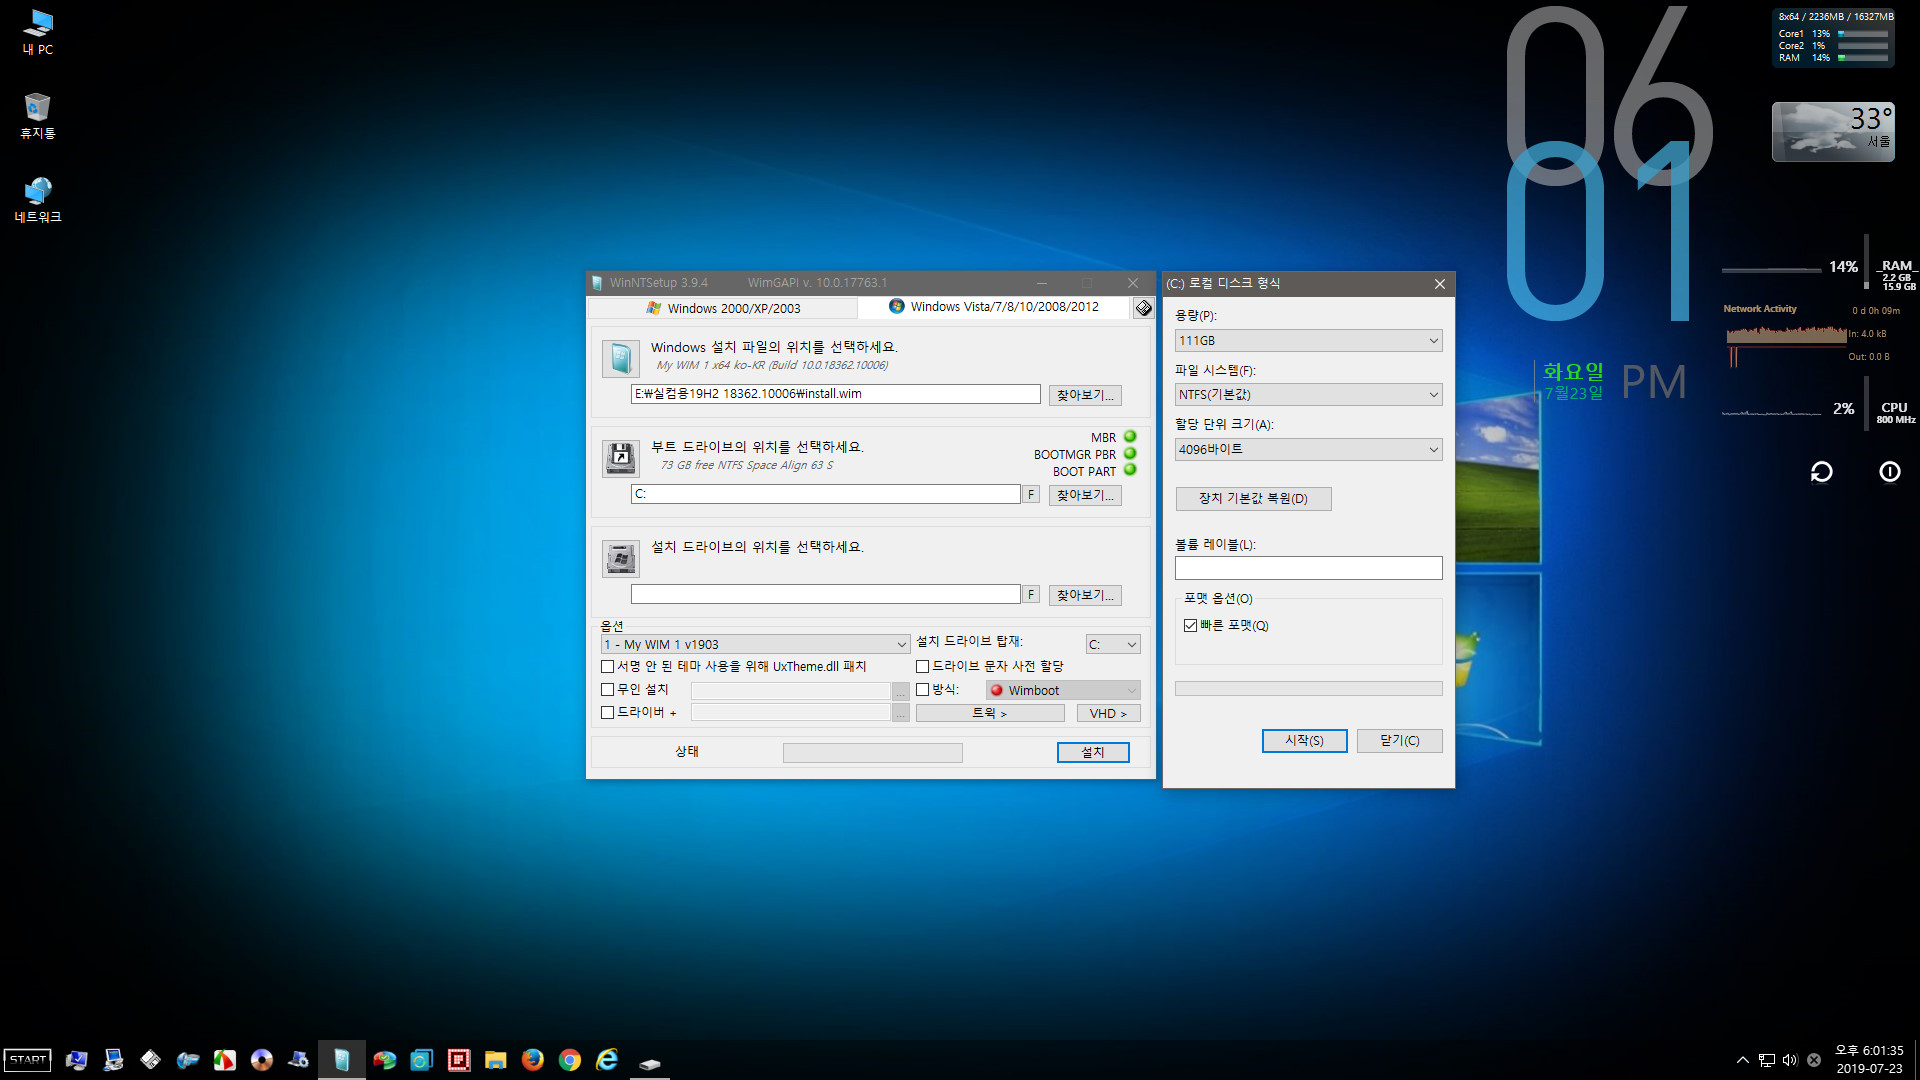Click the disc media icon on taskbar
The height and width of the screenshot is (1080, 1920).
coord(261,1060)
